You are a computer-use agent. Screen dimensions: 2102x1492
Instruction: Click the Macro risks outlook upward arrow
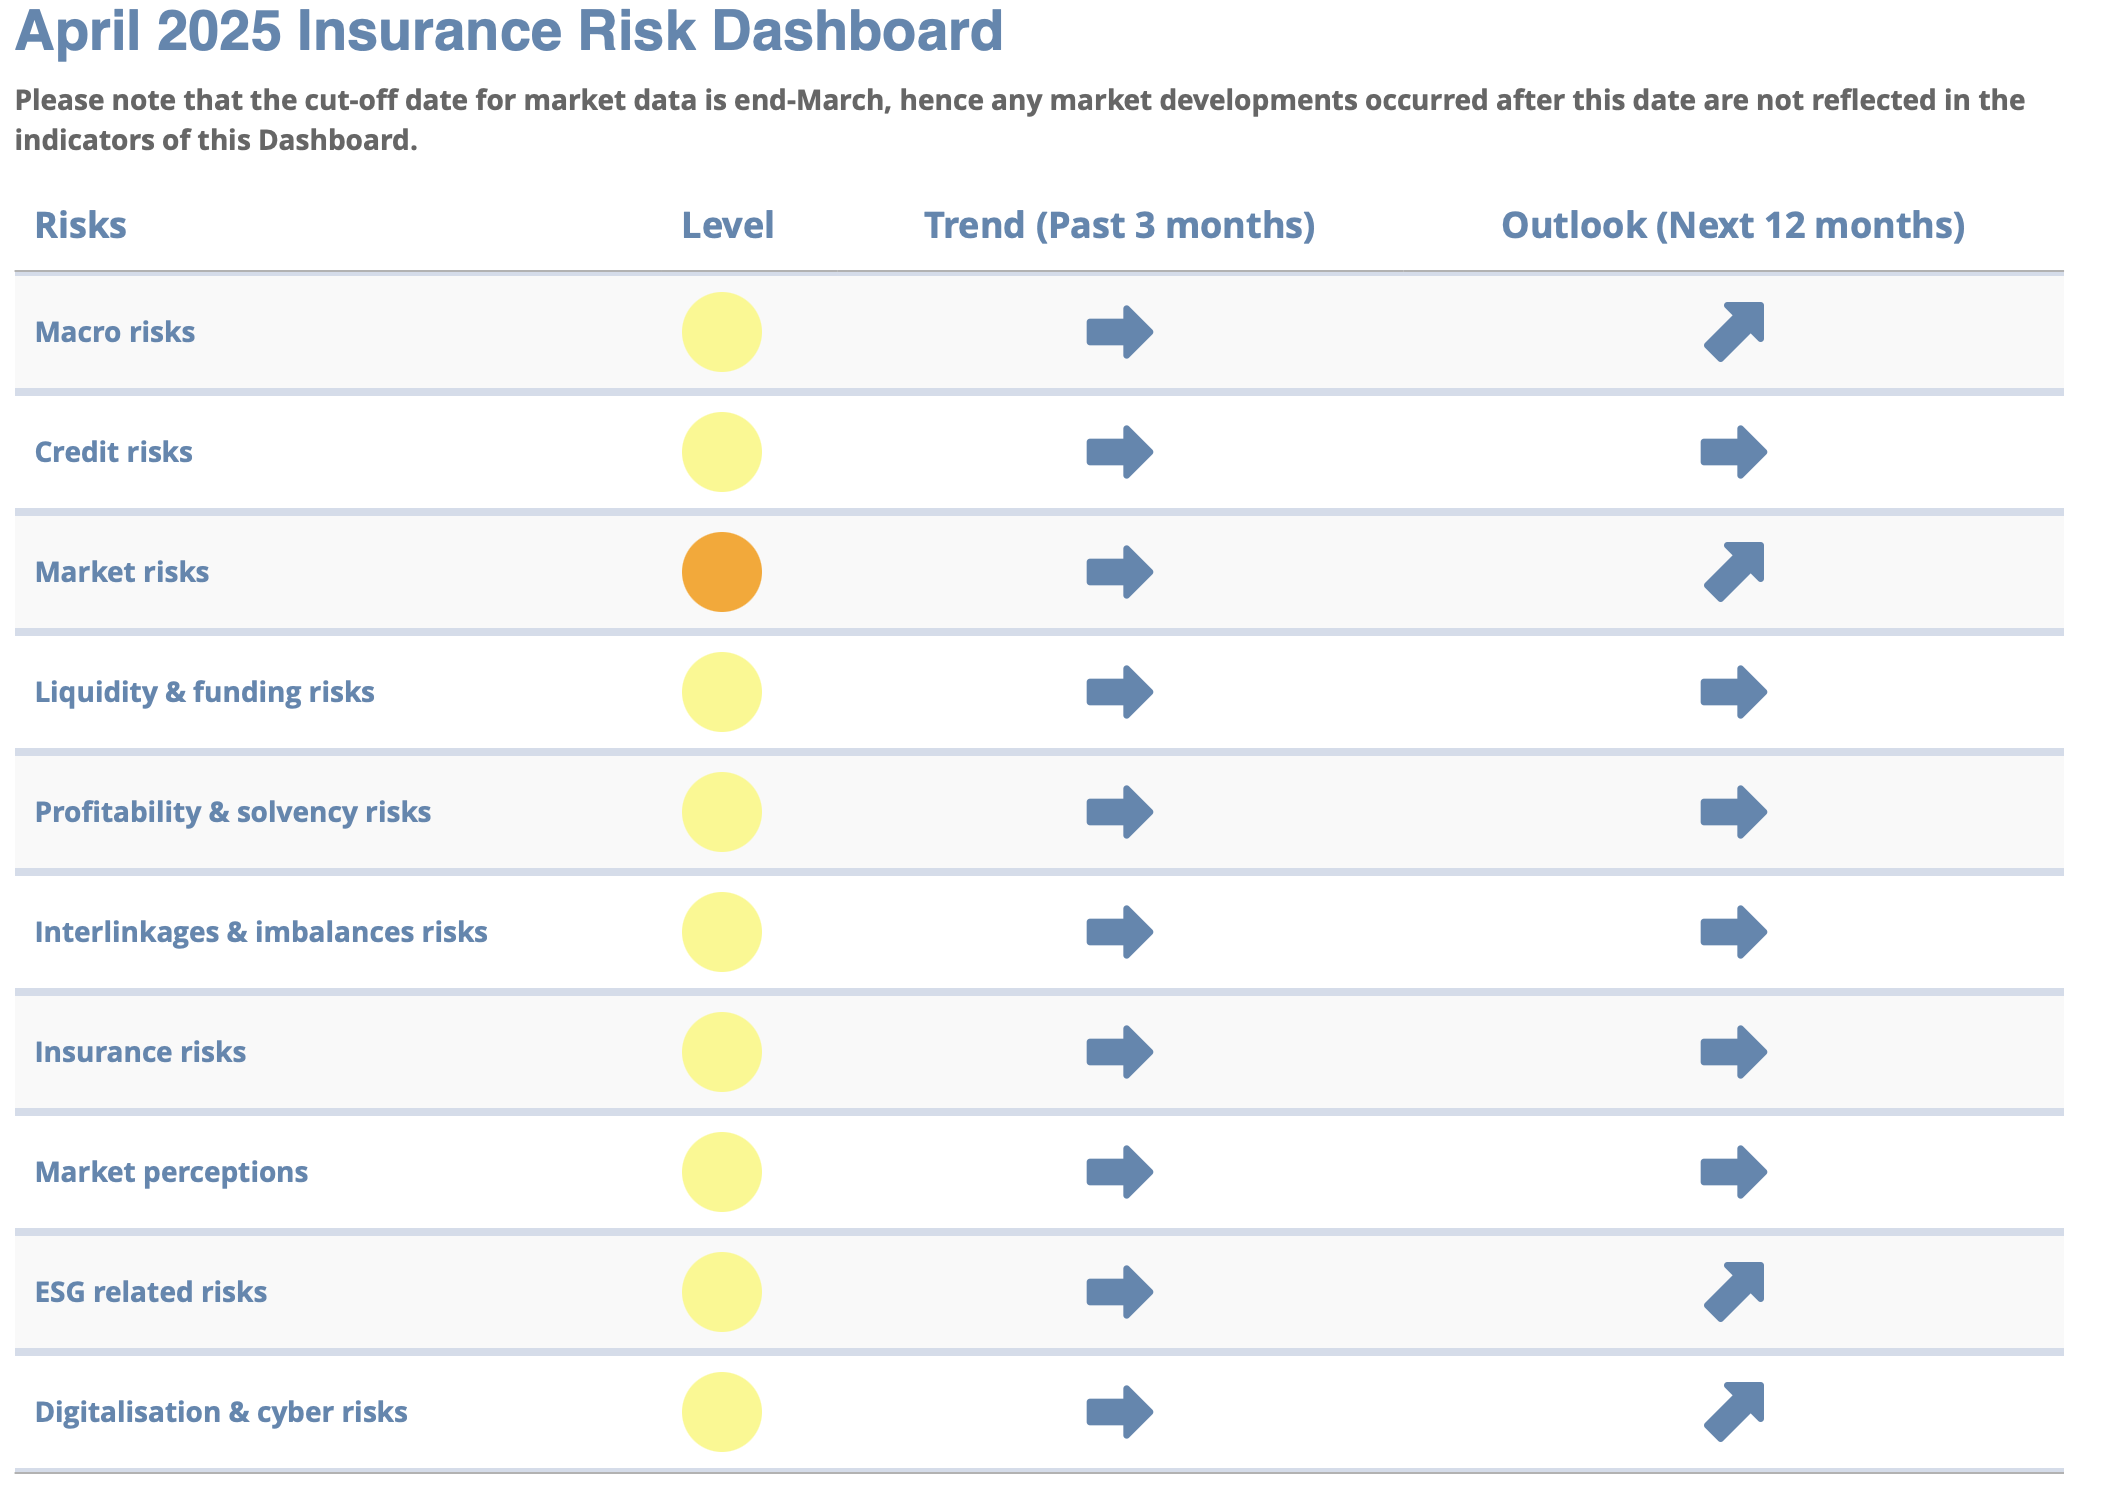point(1734,332)
